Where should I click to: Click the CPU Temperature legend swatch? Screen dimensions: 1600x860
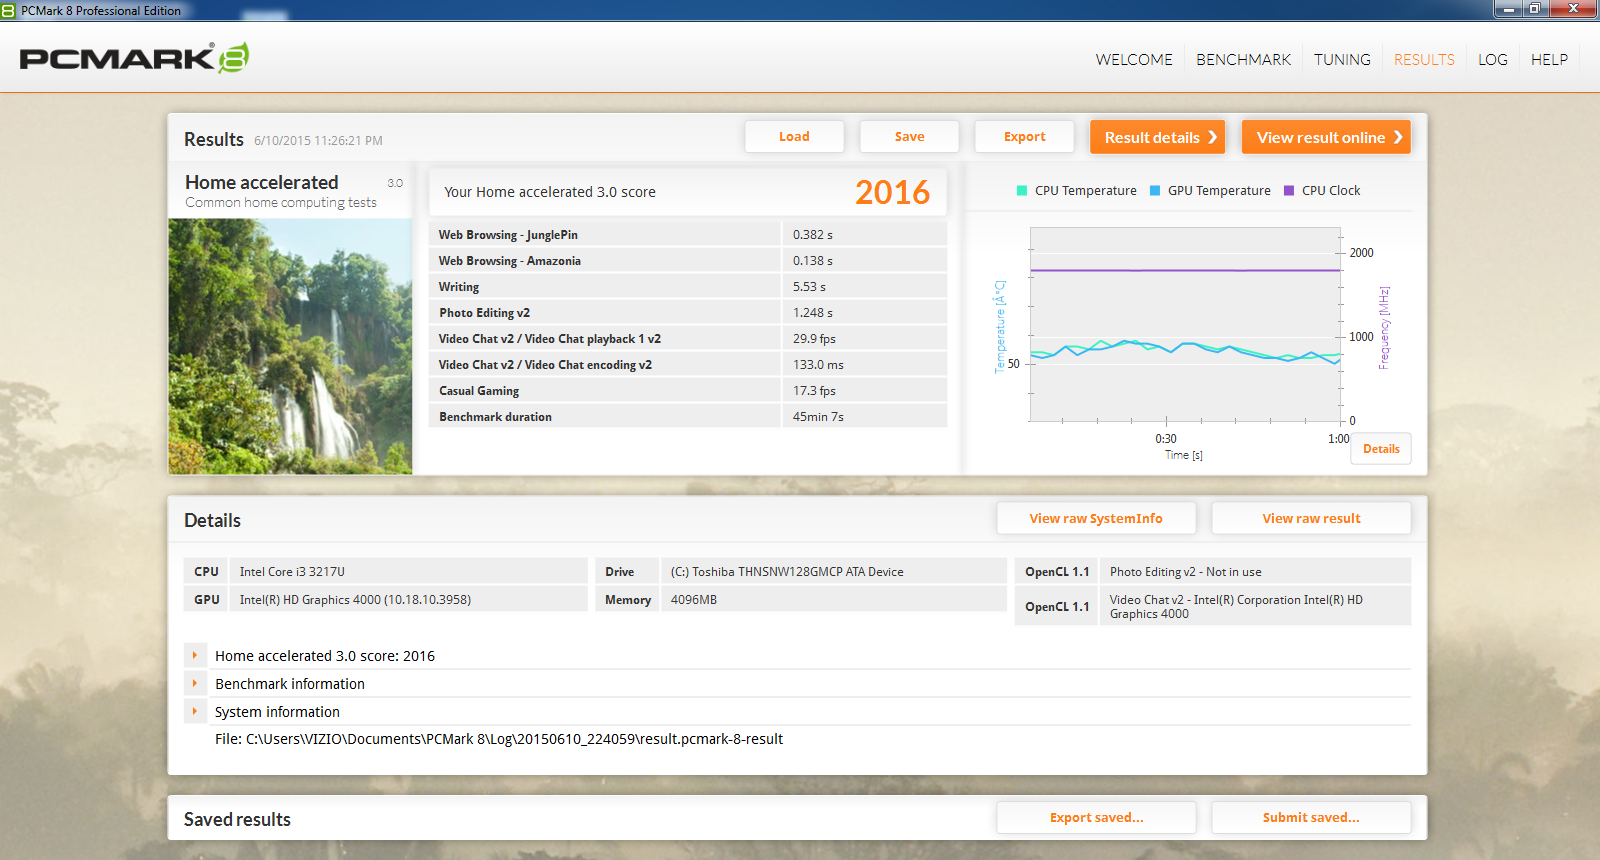click(1022, 190)
